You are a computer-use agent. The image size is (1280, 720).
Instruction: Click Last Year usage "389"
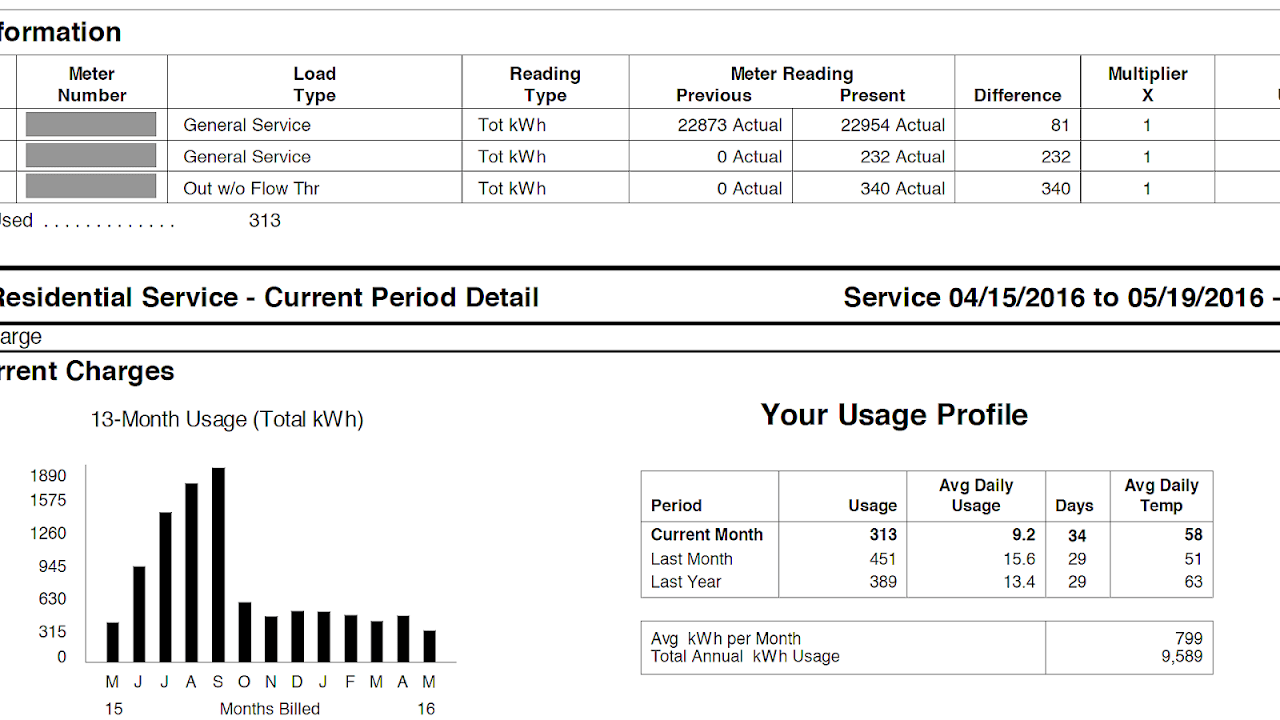(883, 582)
